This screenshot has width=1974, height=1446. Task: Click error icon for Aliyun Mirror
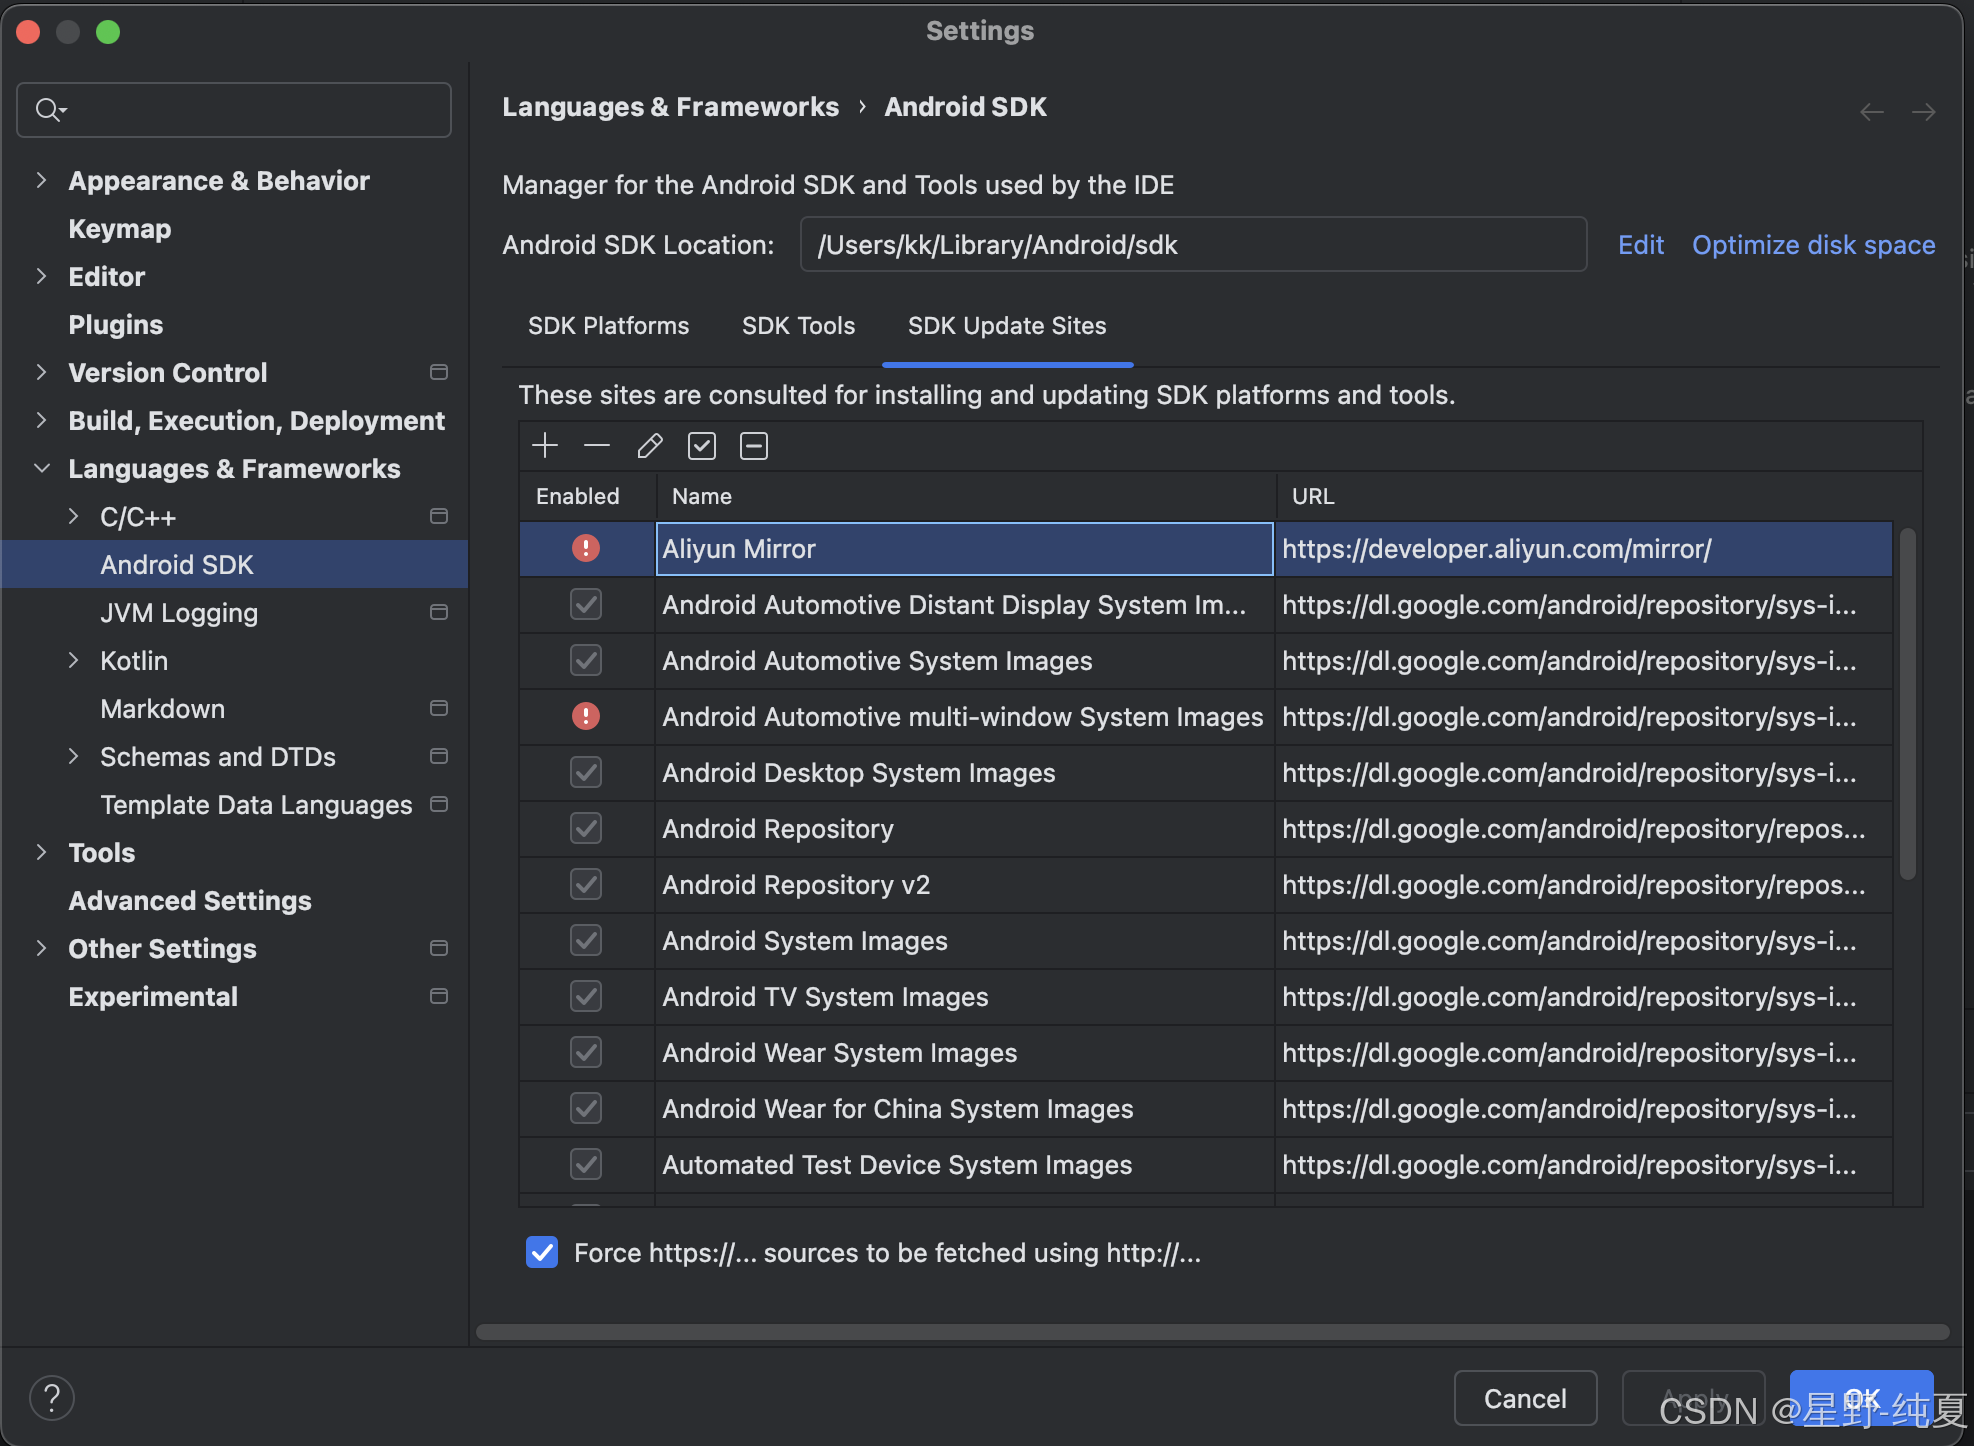pyautogui.click(x=586, y=548)
